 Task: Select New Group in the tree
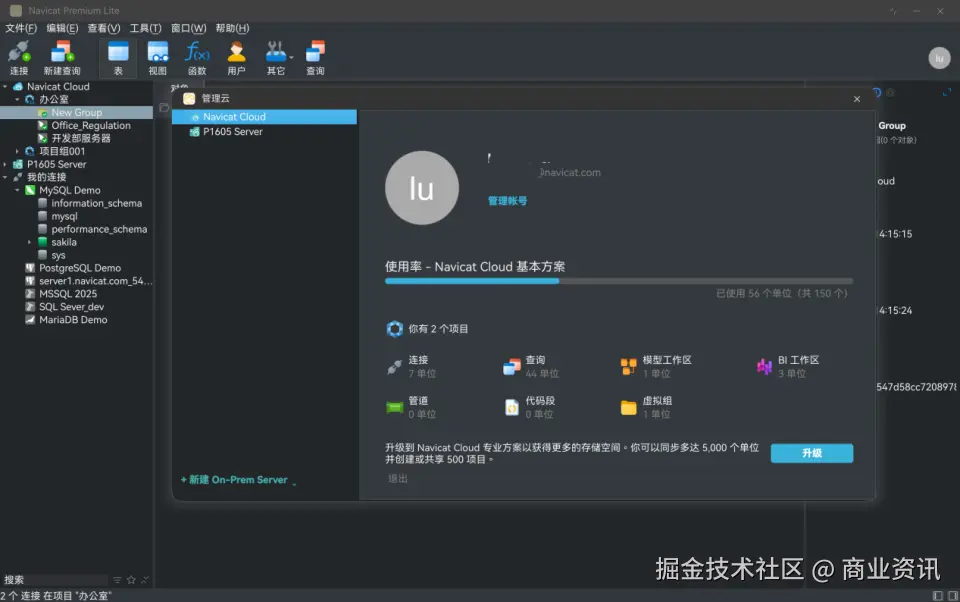click(77, 113)
